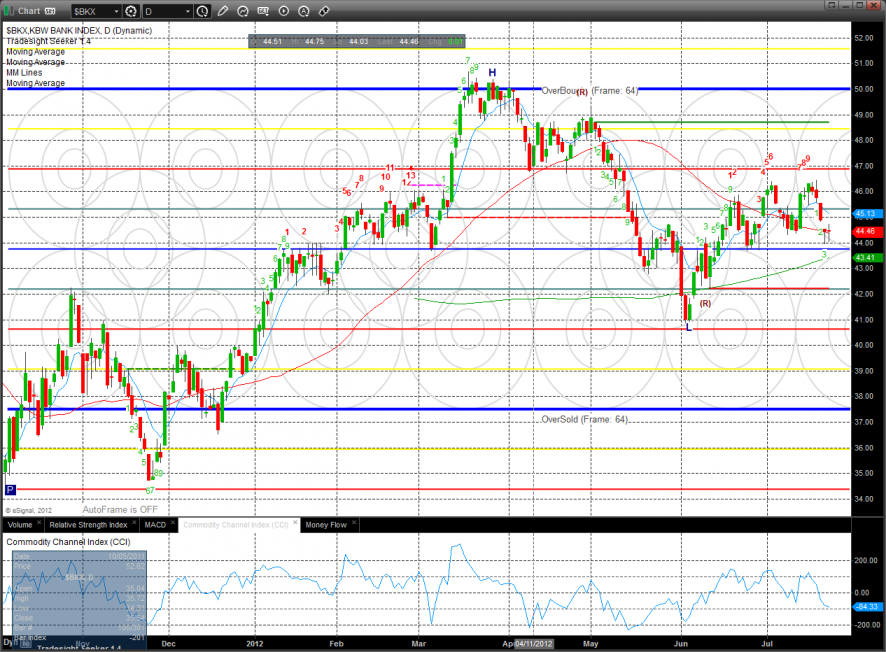Close the Money Flow tab

354,523
